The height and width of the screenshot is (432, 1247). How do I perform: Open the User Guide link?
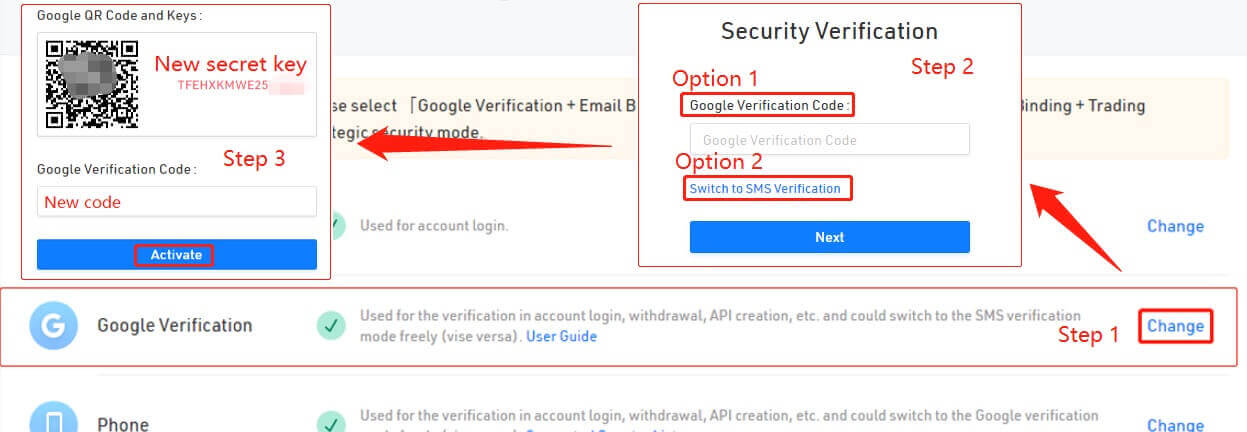pos(561,336)
